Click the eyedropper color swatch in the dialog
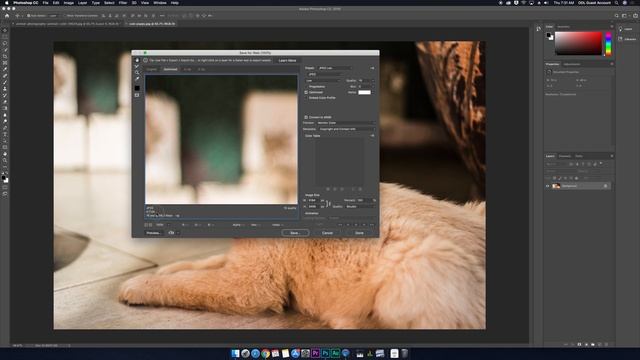Screen dimensions: 640x360 (x=137, y=88)
